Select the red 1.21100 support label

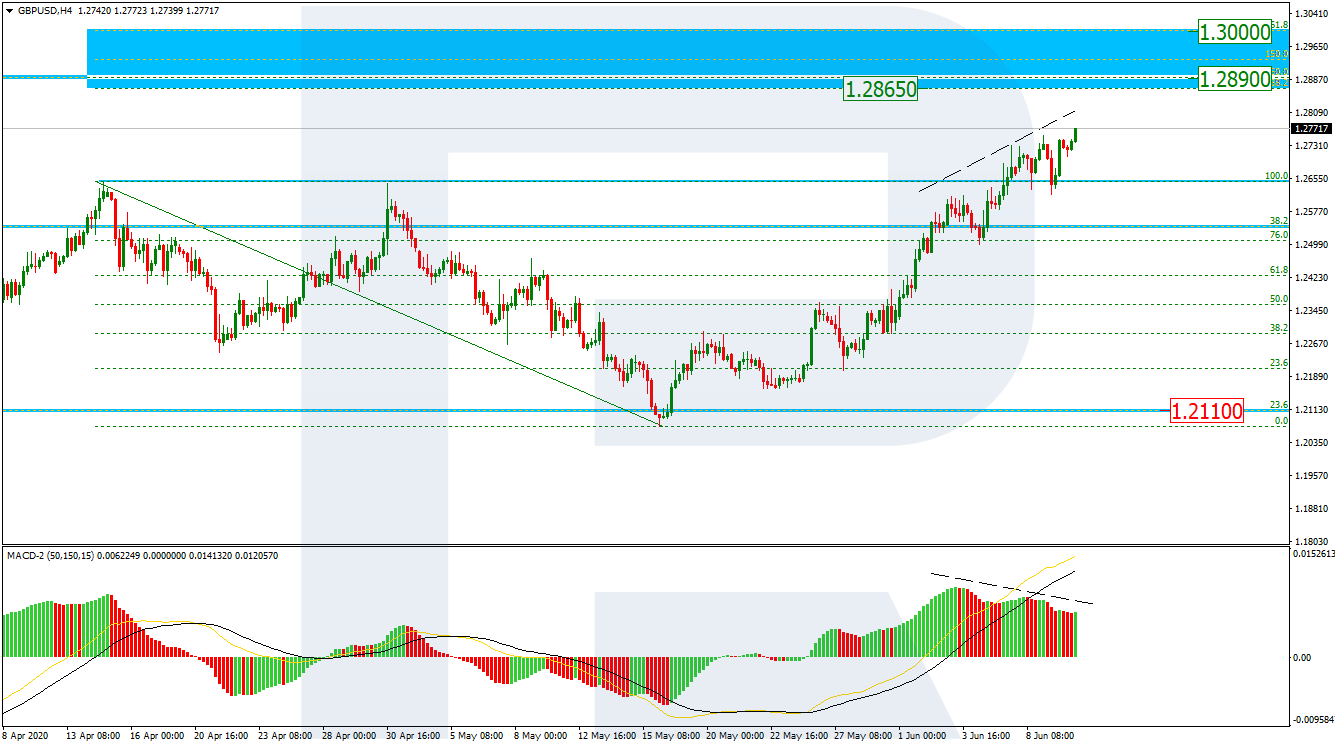point(1208,410)
